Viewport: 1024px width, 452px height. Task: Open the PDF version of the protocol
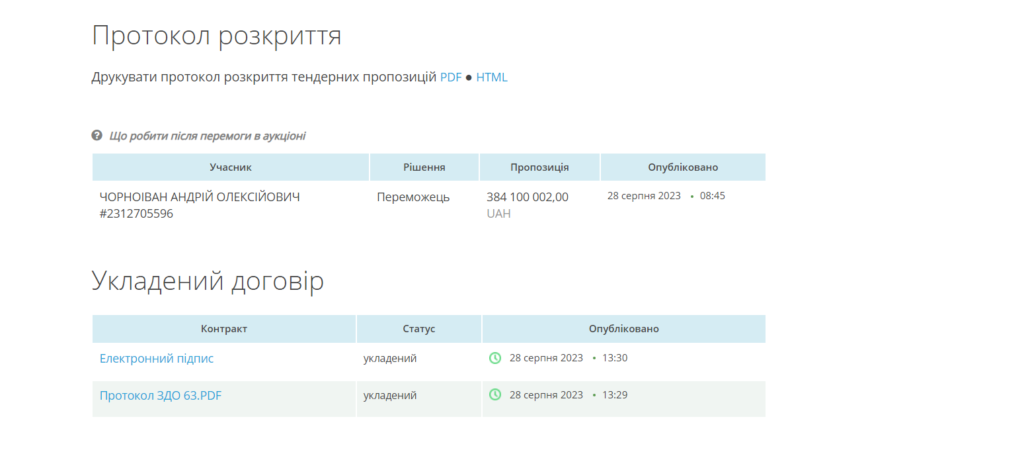(450, 77)
